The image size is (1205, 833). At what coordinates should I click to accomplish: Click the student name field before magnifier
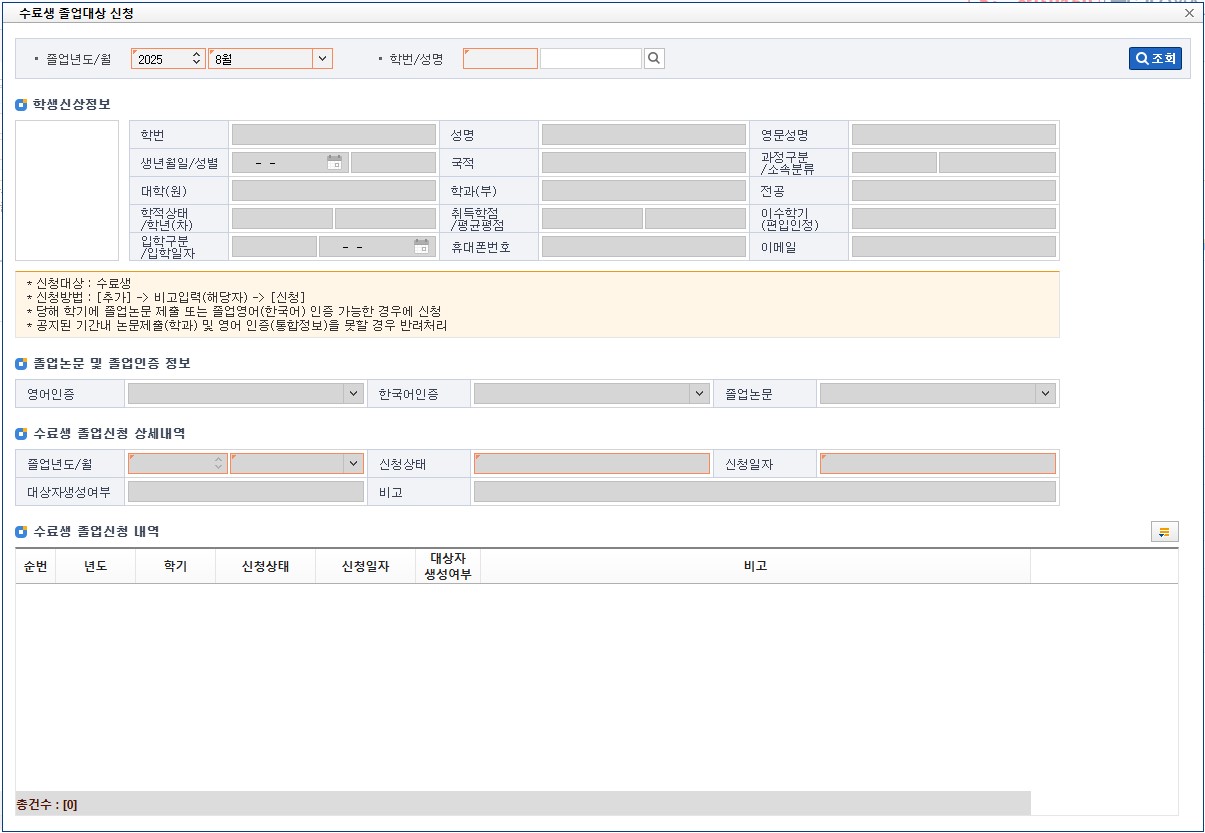tap(590, 59)
